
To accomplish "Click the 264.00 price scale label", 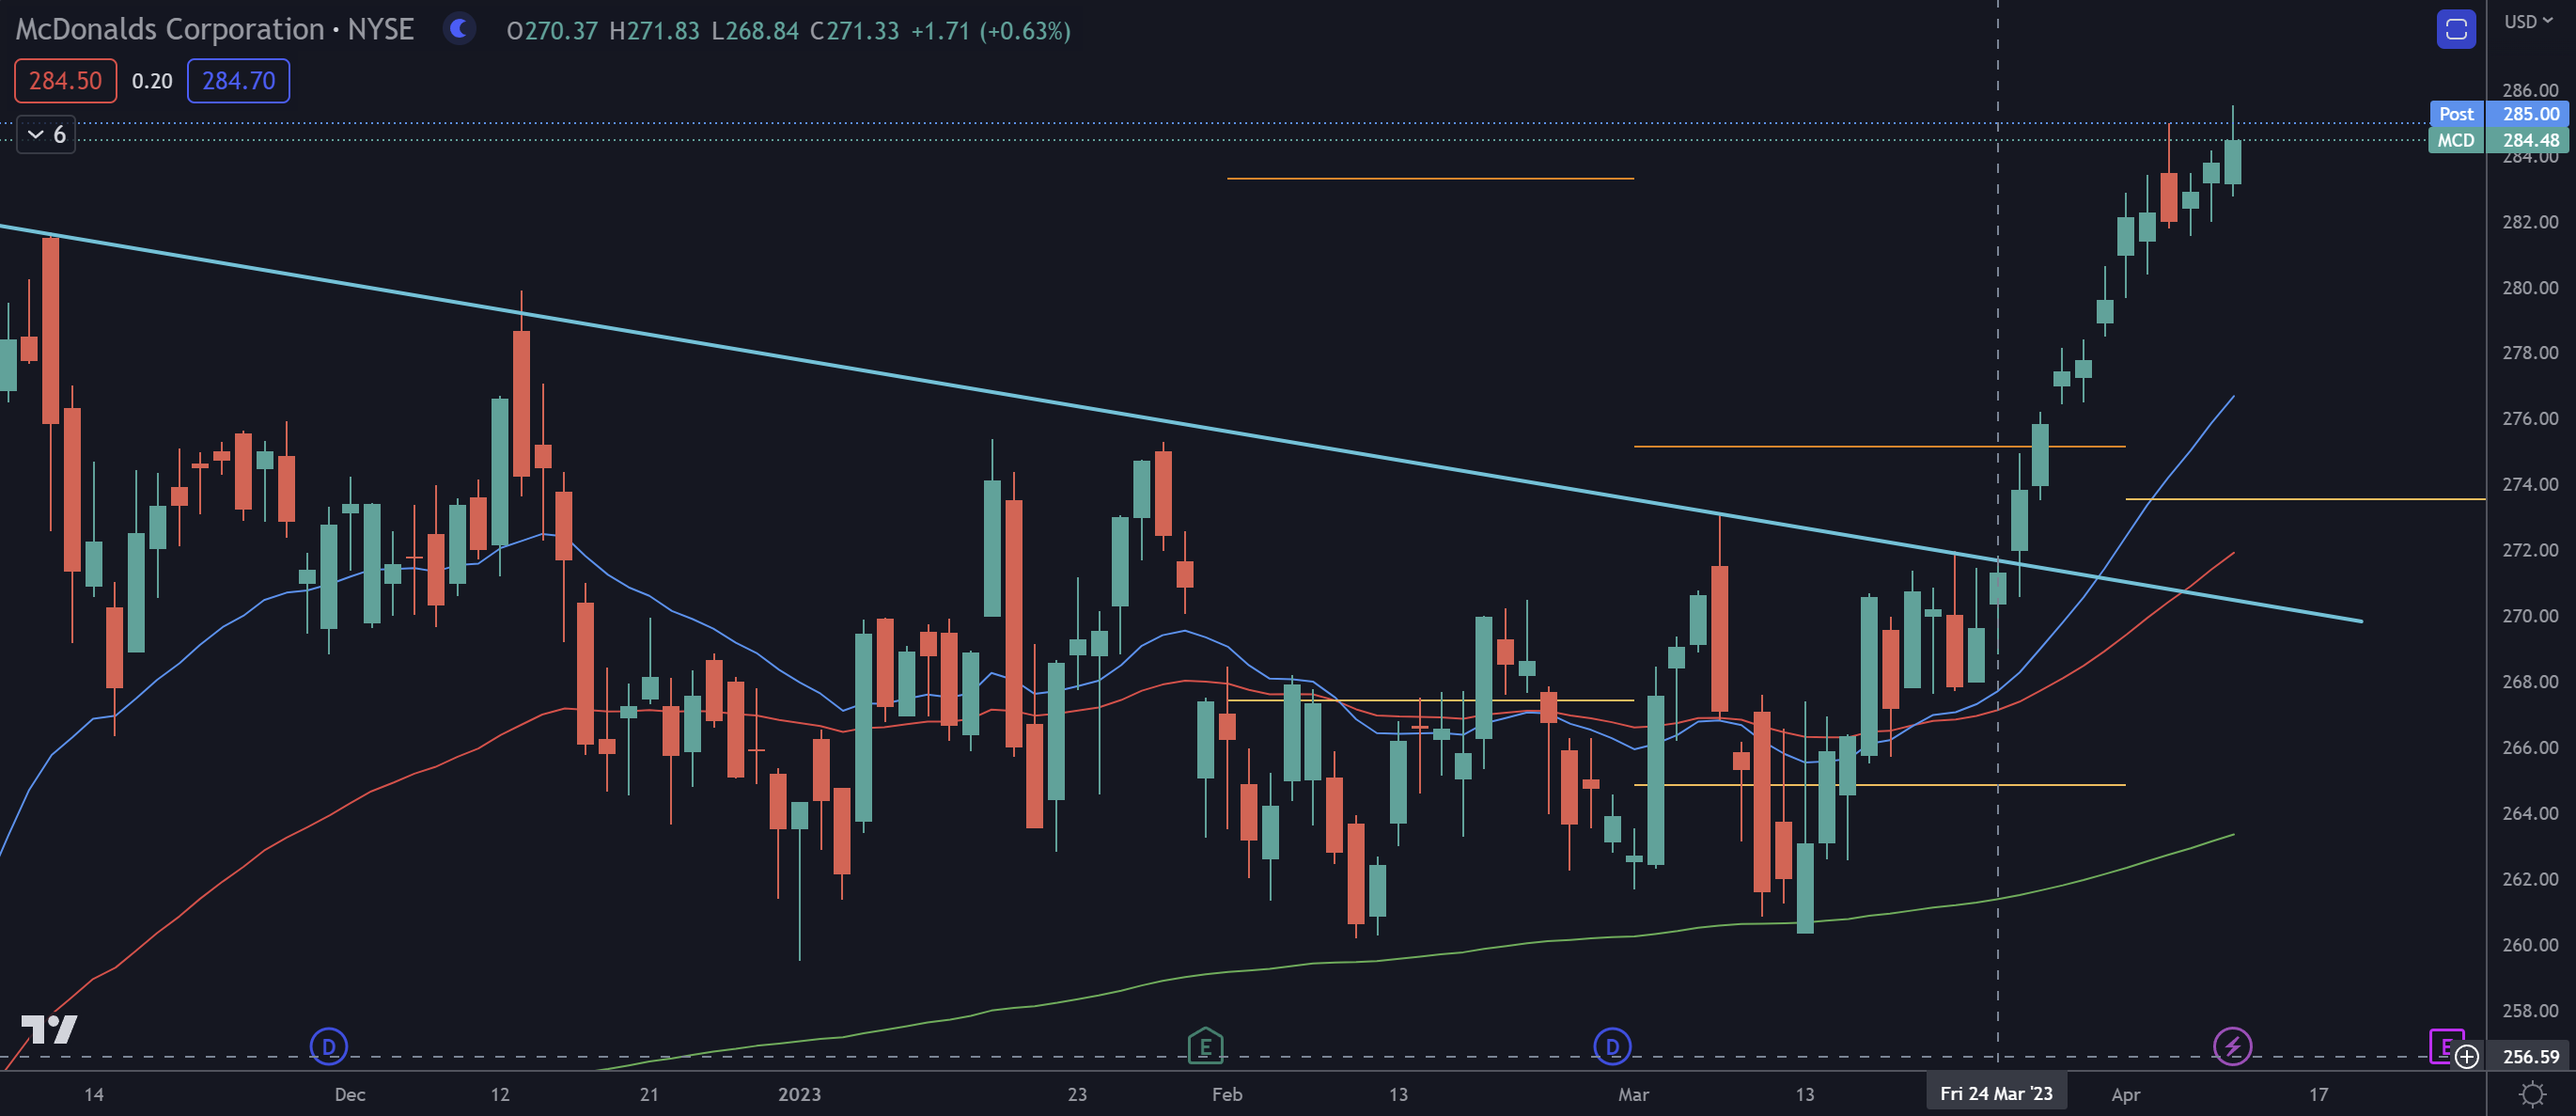I will point(2530,813).
